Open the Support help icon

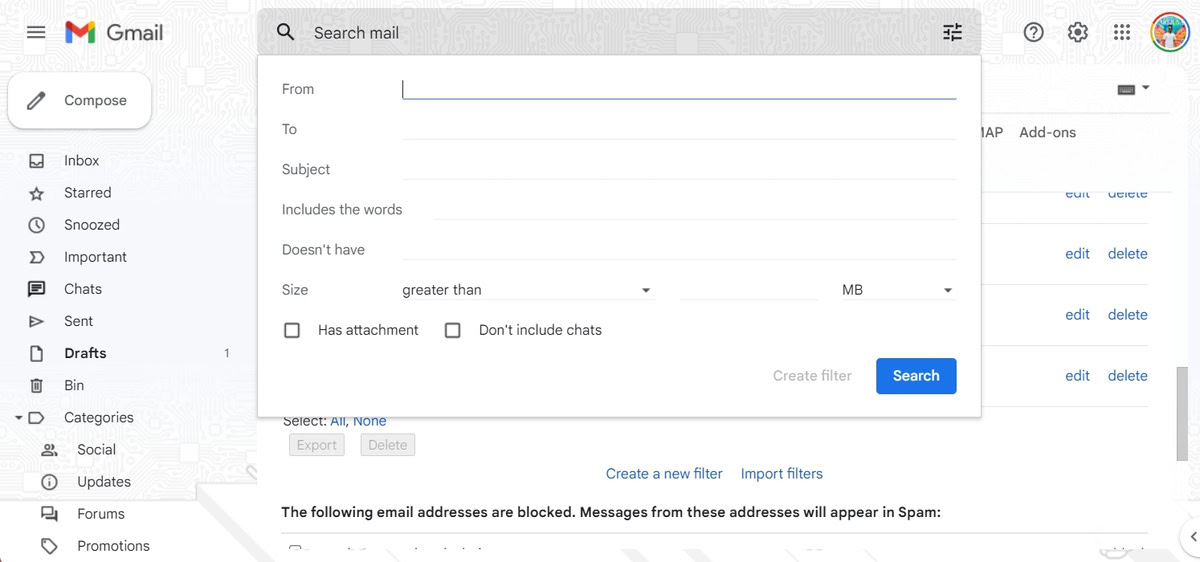[x=1034, y=32]
